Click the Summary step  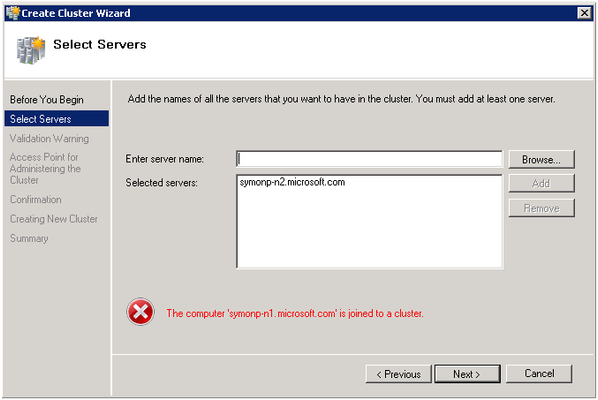(x=29, y=238)
